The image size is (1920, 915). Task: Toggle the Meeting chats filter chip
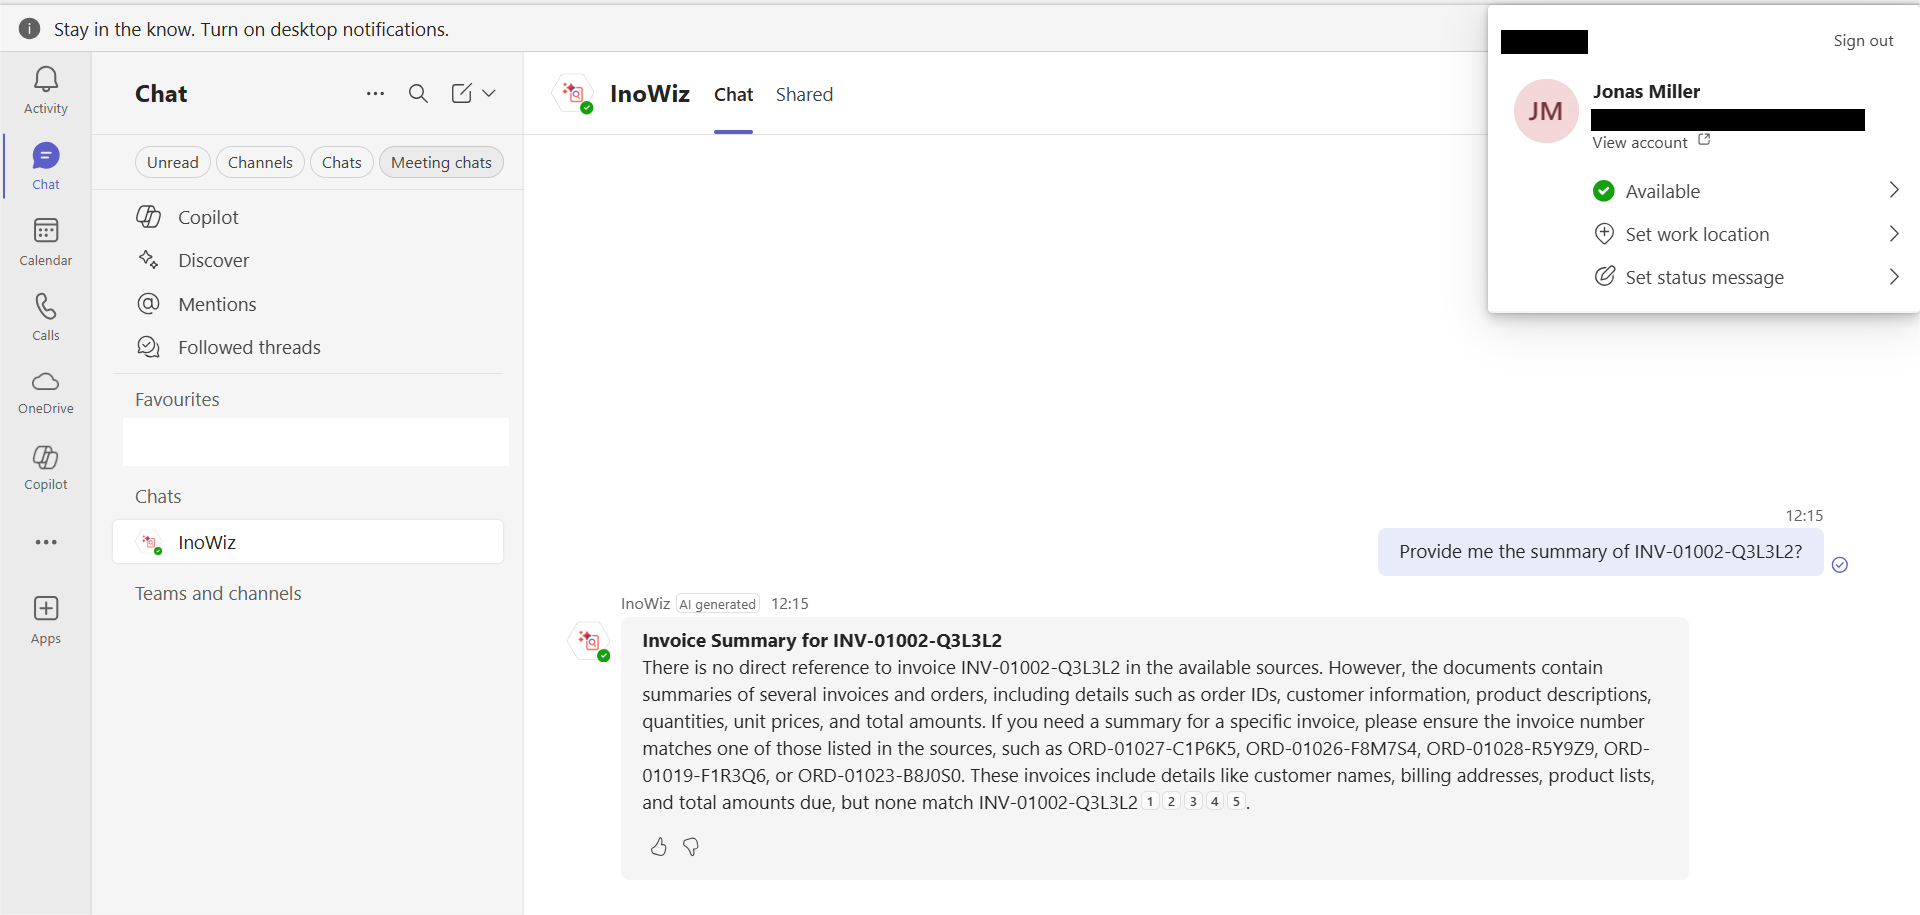(441, 163)
